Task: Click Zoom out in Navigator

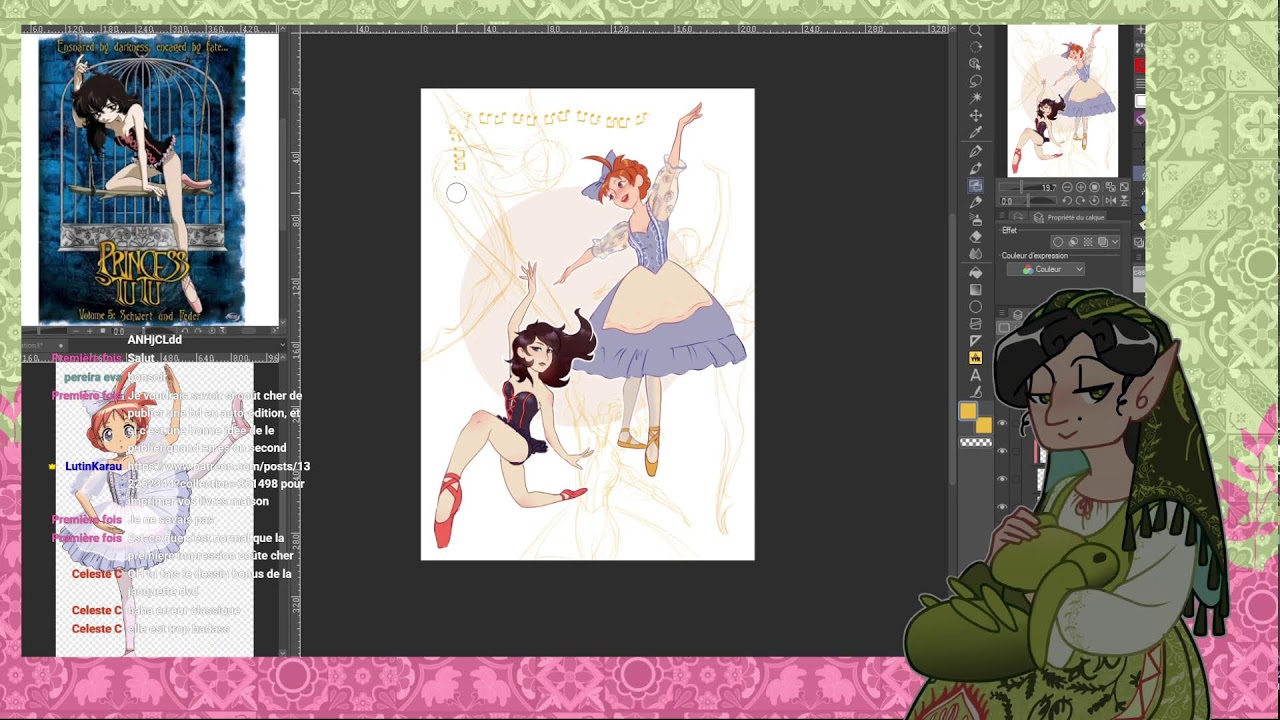Action: (x=1067, y=187)
